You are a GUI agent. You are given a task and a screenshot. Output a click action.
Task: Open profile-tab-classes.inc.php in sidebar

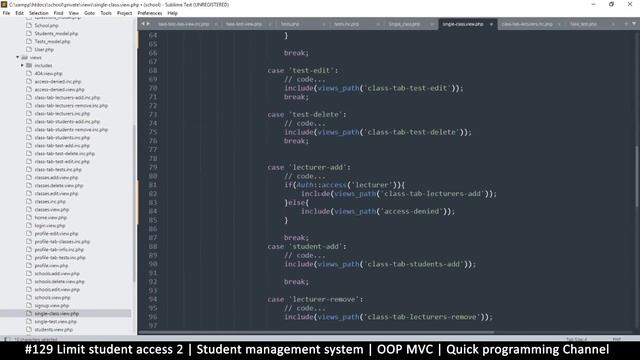click(62, 242)
